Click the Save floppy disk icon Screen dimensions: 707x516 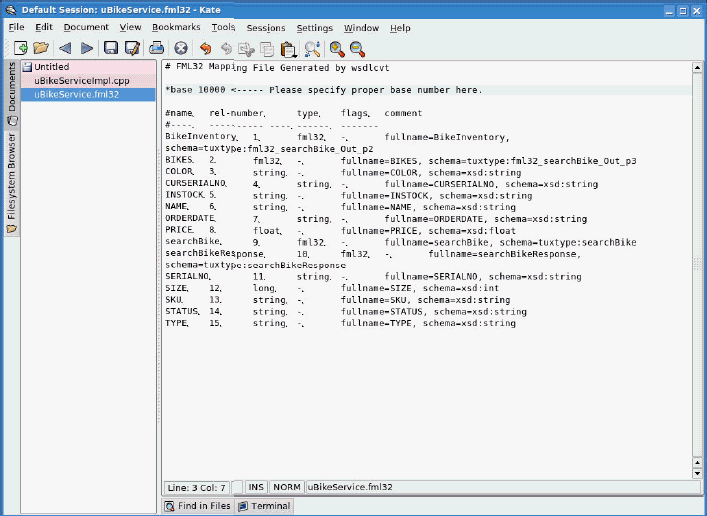tap(111, 48)
